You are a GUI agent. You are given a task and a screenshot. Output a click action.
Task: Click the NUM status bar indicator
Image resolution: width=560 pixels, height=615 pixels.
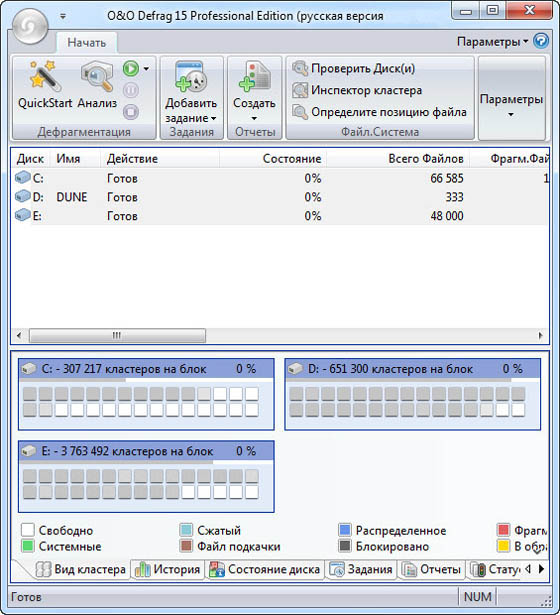click(477, 597)
